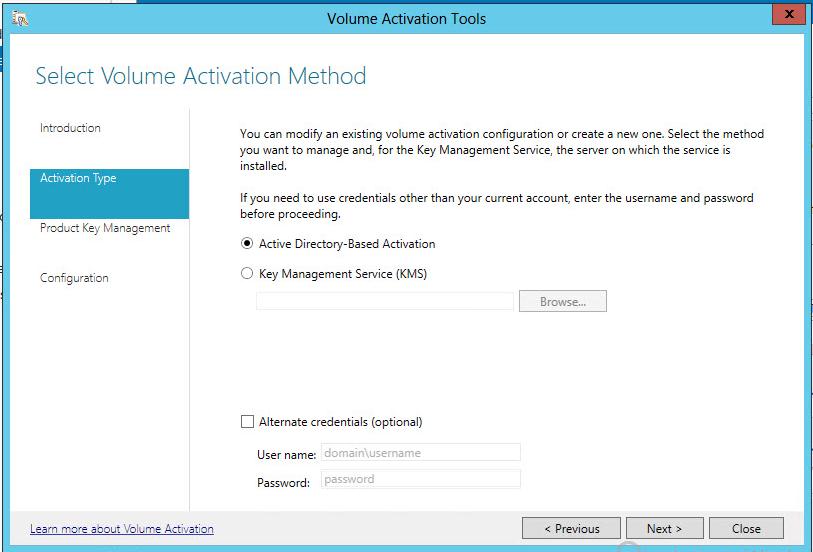Click the Previous button
813x552 pixels.
(x=571, y=529)
